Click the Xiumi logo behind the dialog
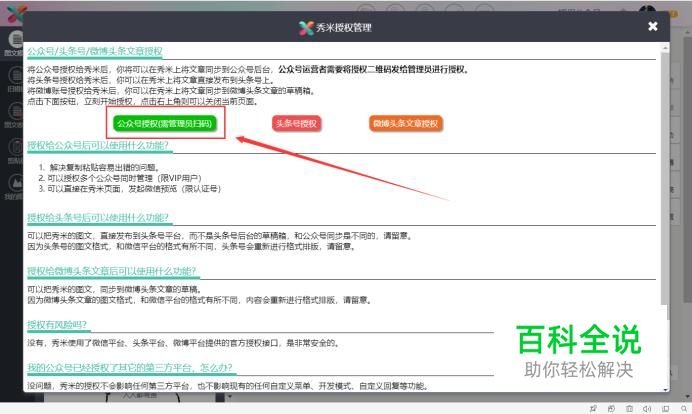The image size is (692, 414). coord(15,13)
